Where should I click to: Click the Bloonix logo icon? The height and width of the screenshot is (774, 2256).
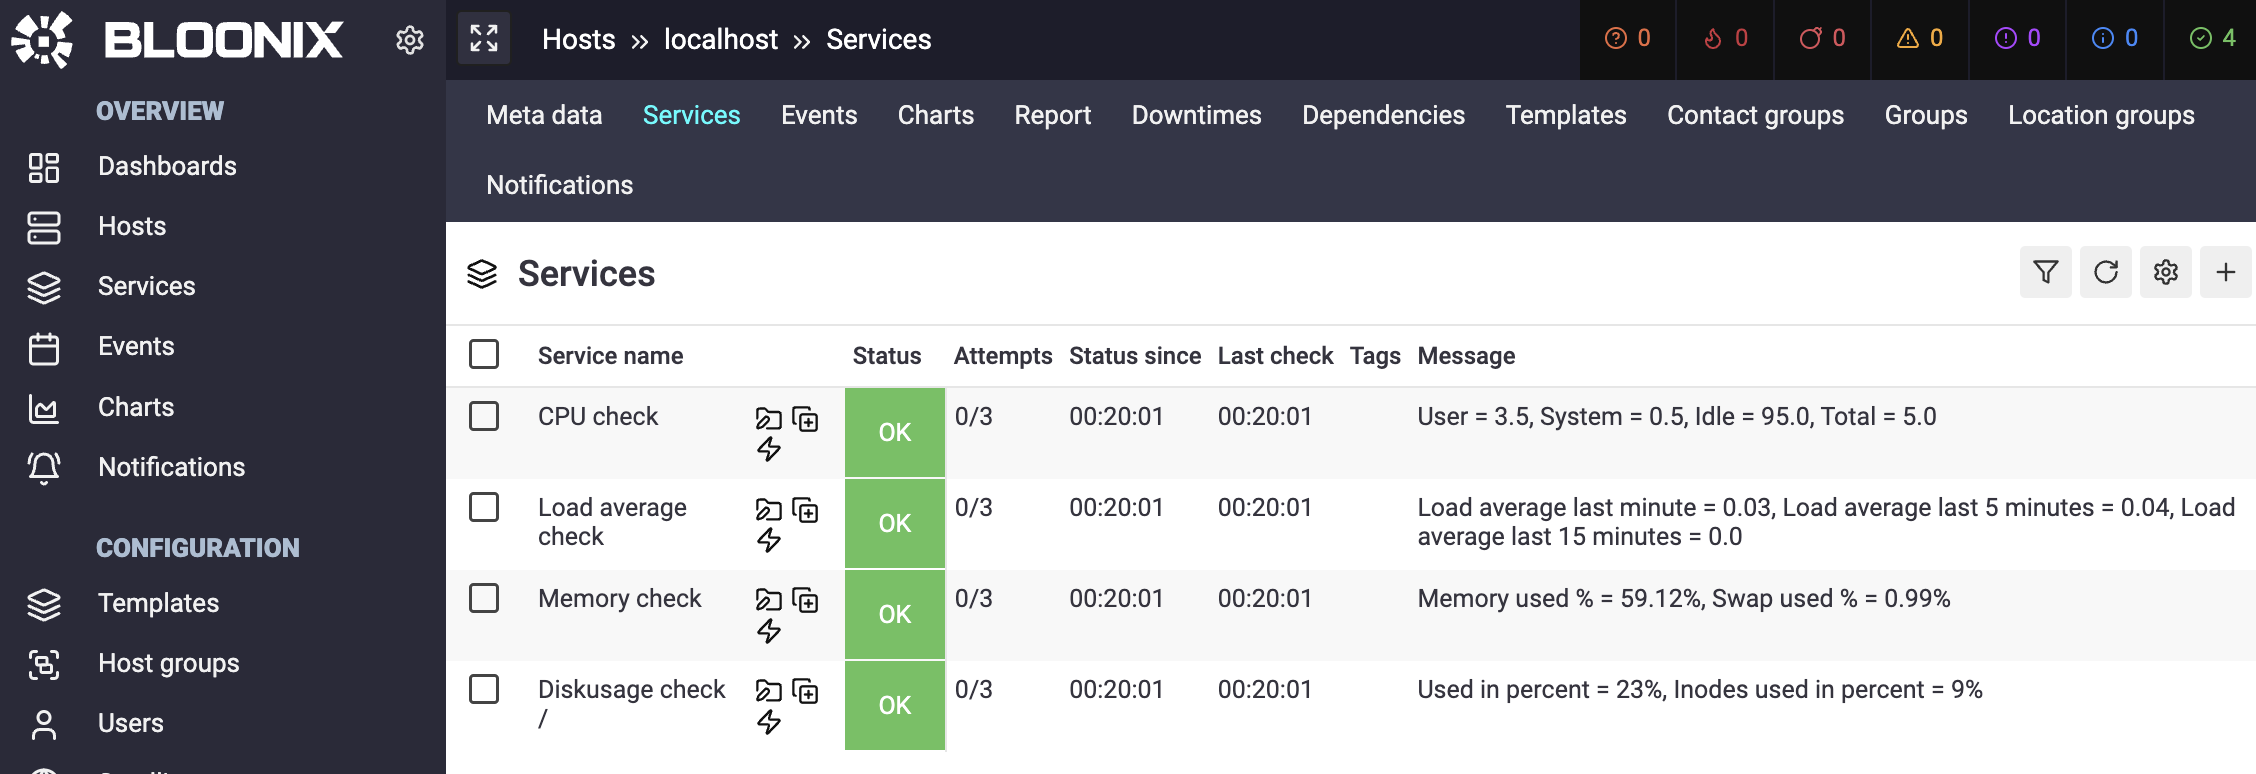click(42, 40)
